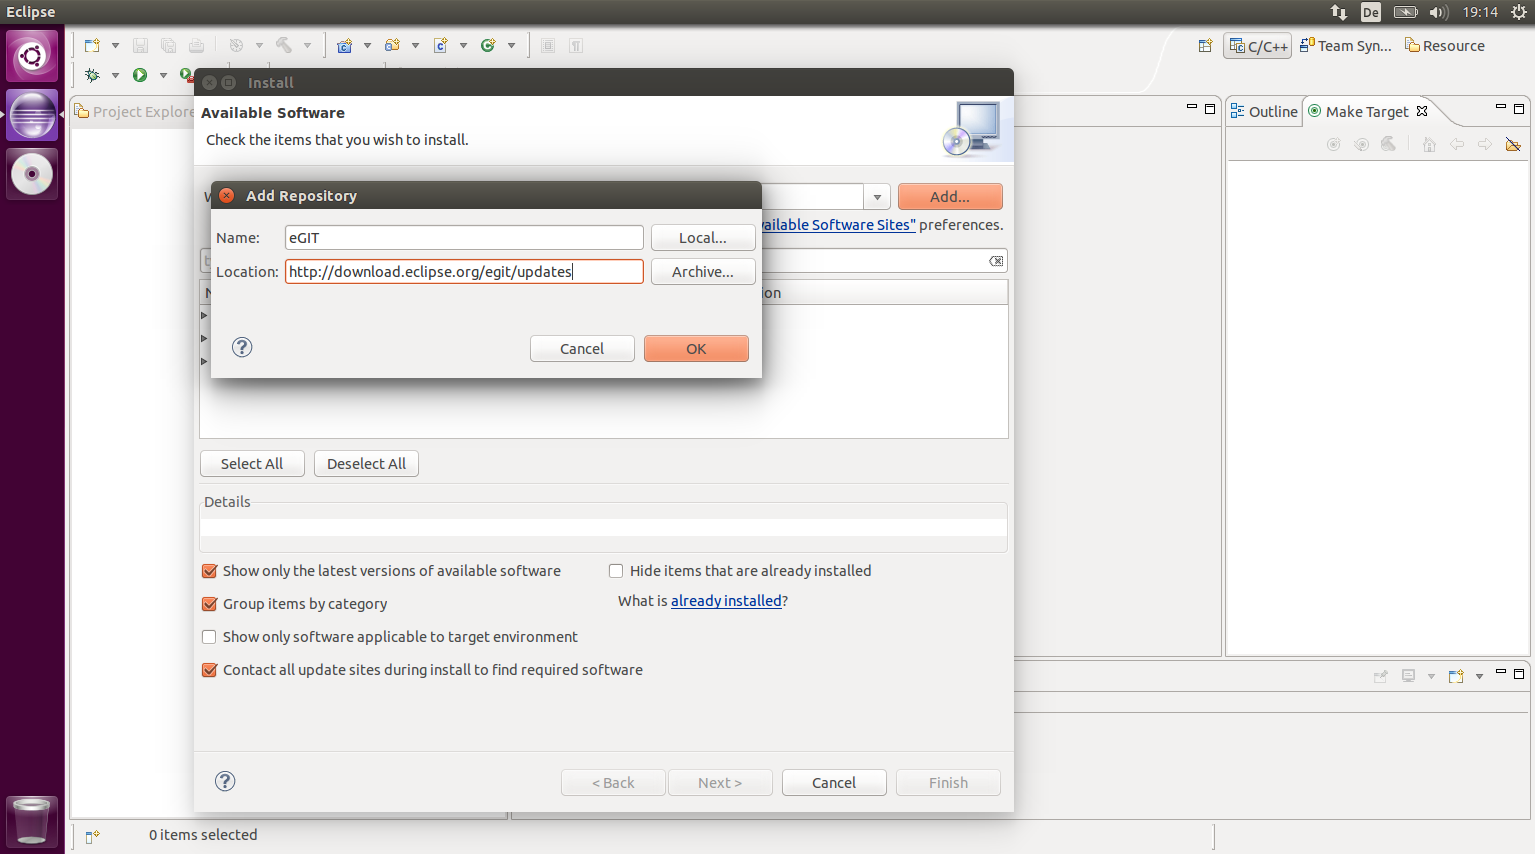Open dropdown next to New wizard icon
Image resolution: width=1535 pixels, height=854 pixels.
[115, 45]
